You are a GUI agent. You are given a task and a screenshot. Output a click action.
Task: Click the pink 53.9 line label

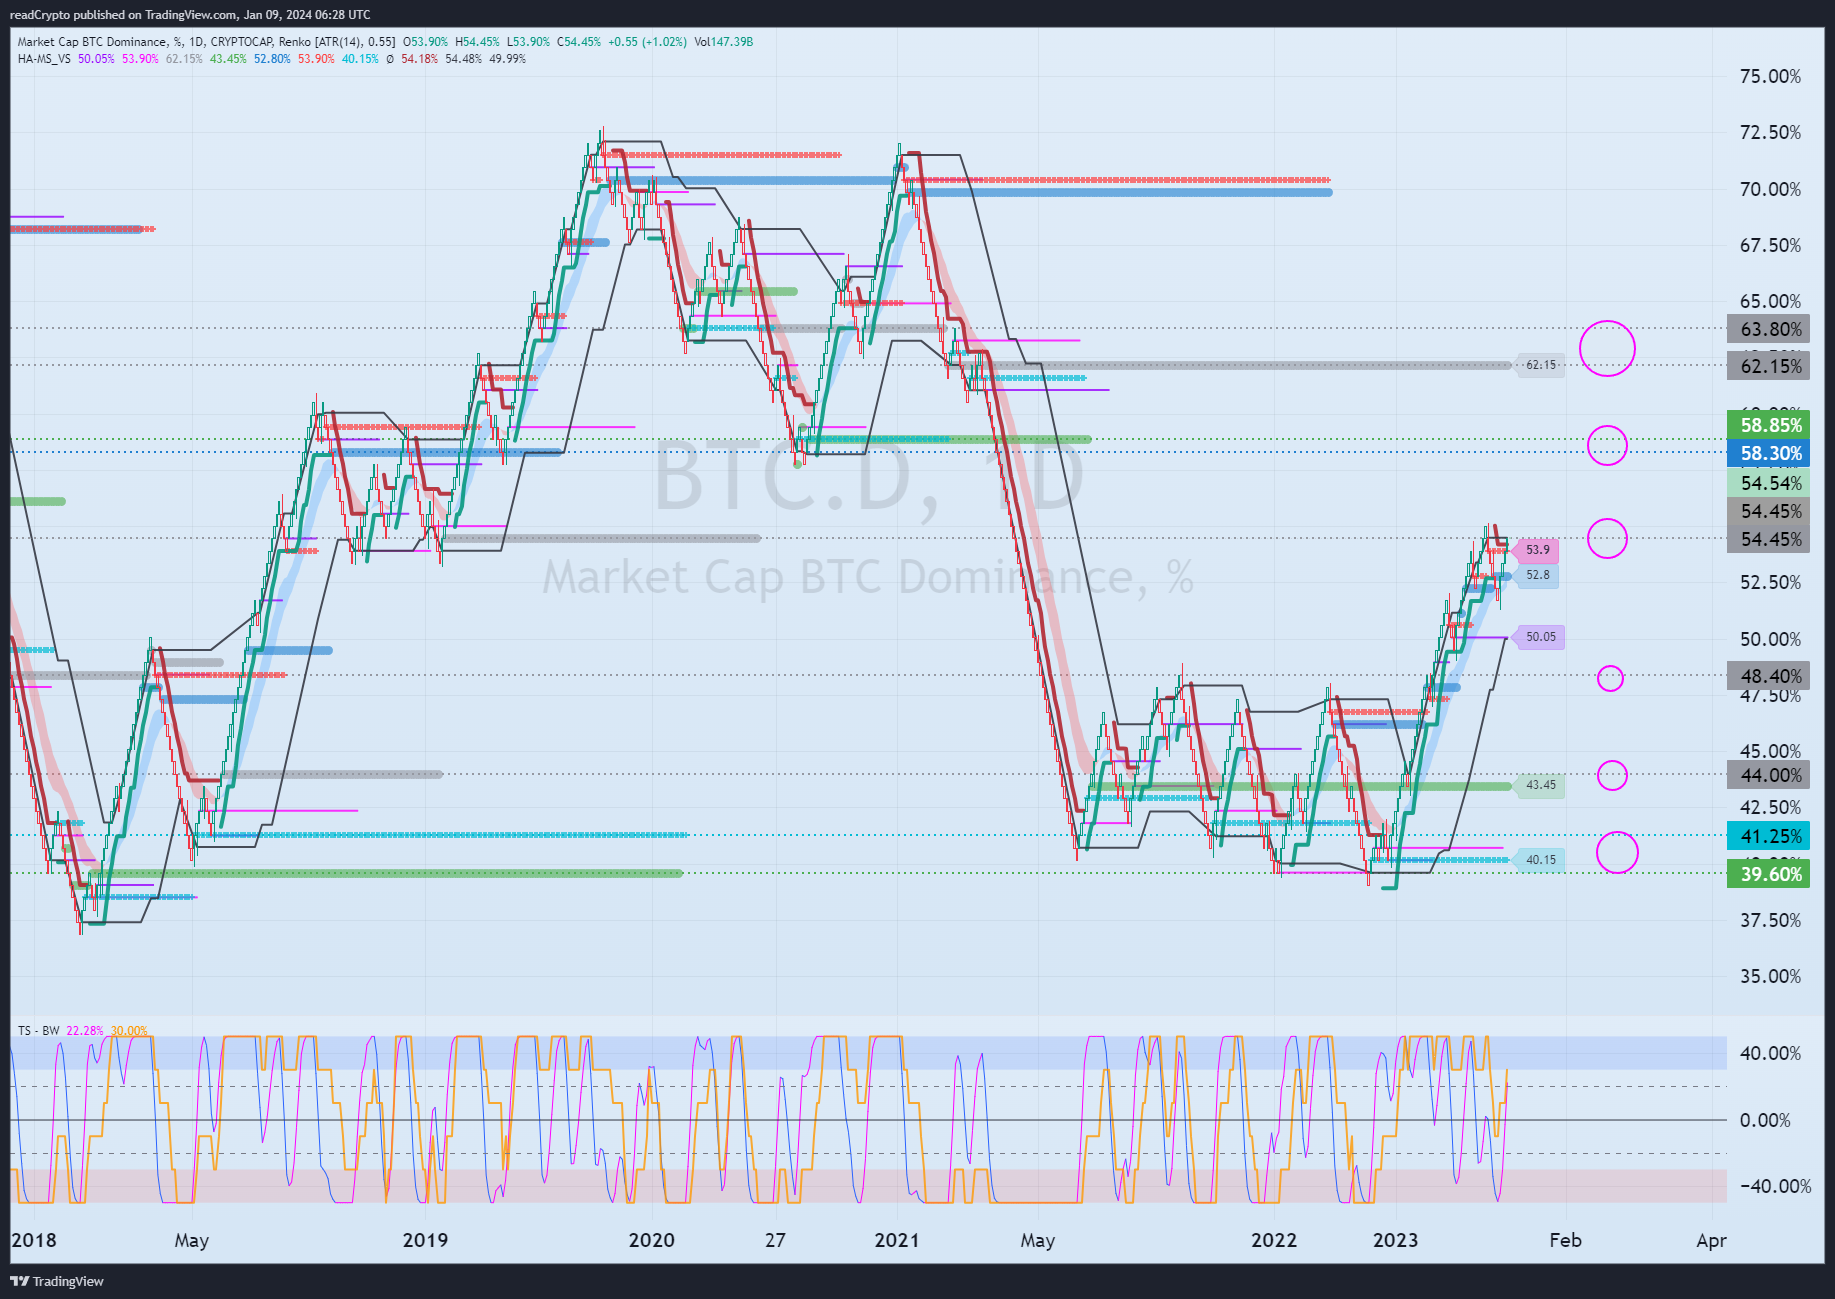click(x=1536, y=550)
